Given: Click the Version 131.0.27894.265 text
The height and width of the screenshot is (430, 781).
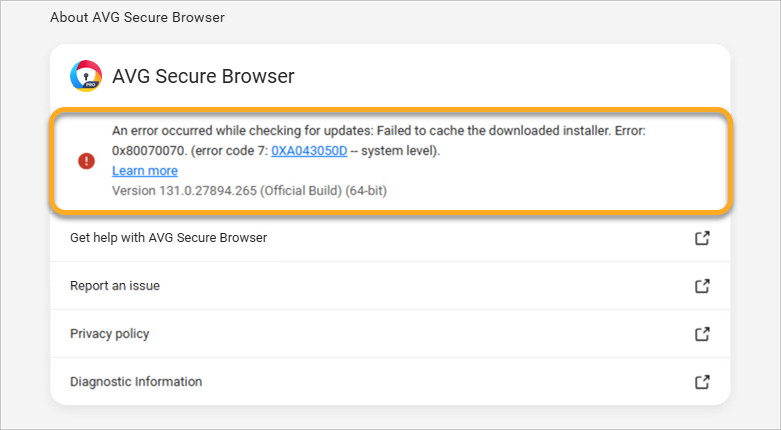Looking at the screenshot, I should pos(183,191).
